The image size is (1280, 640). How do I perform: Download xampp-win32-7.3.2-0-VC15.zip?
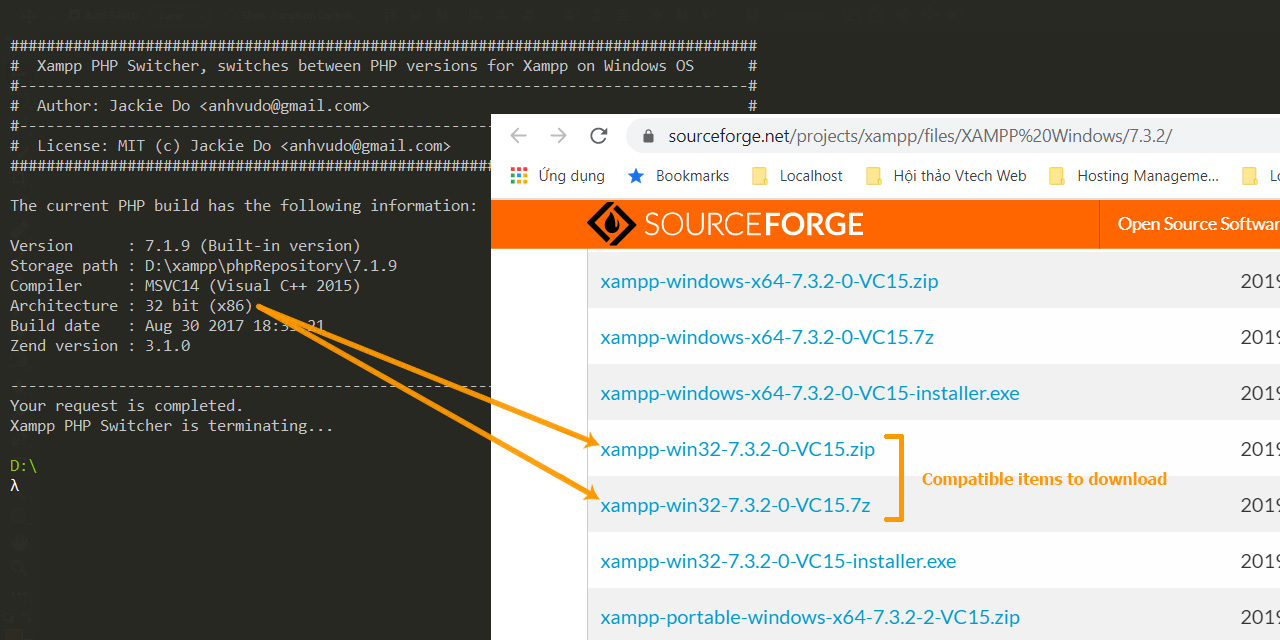737,449
